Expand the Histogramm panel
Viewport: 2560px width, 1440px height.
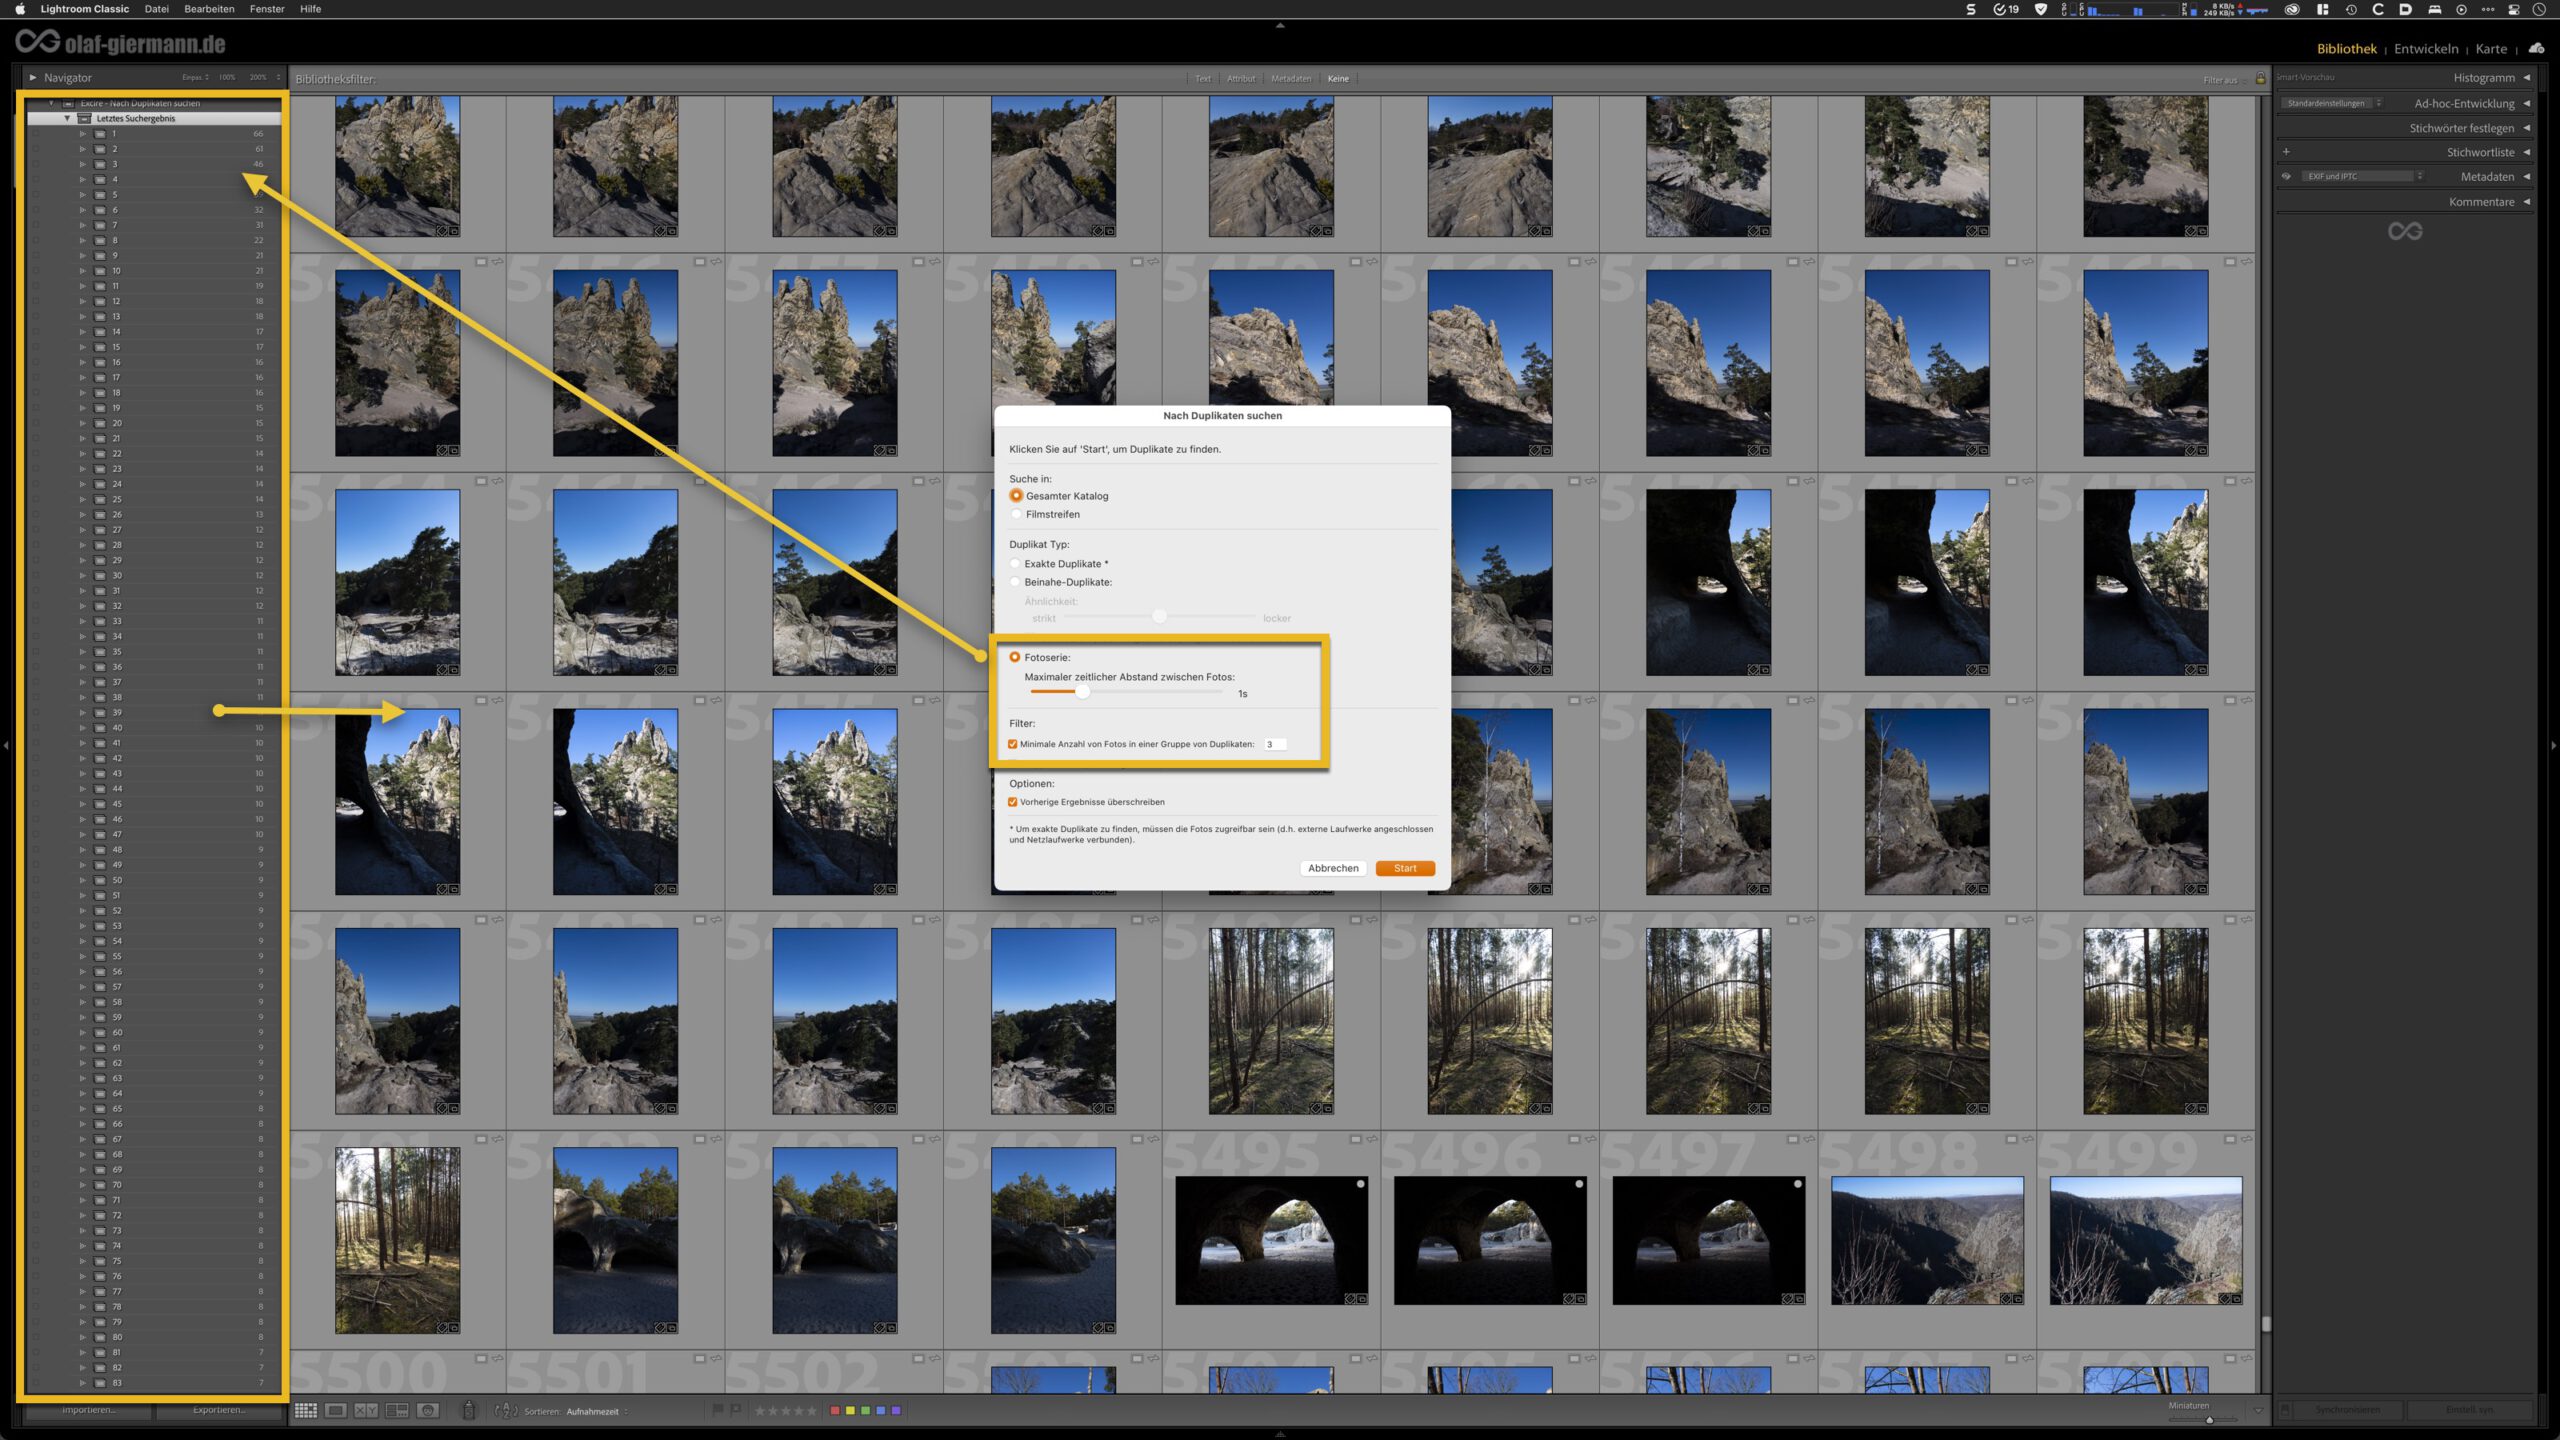[2483, 78]
